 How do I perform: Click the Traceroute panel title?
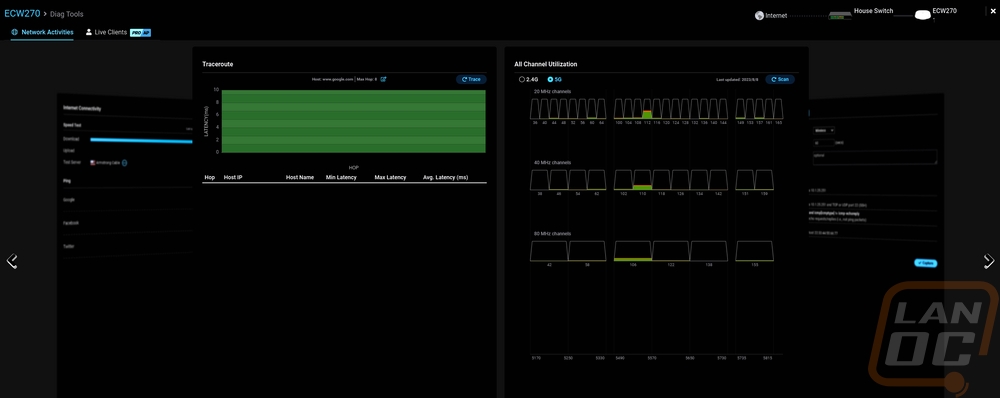click(x=217, y=64)
